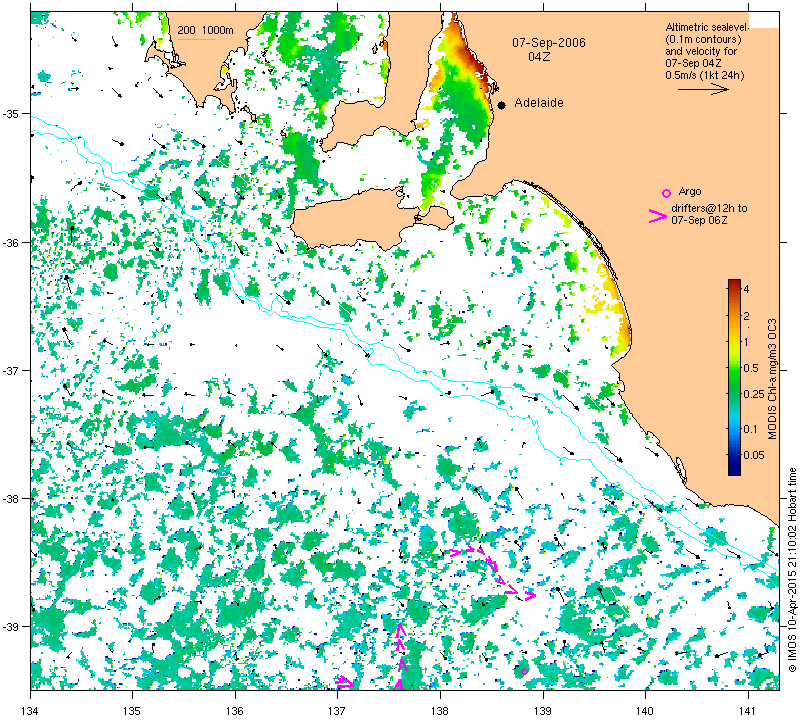Click the dark red top of the chlorophyll colorbar
The height and width of the screenshot is (720, 800).
734,284
